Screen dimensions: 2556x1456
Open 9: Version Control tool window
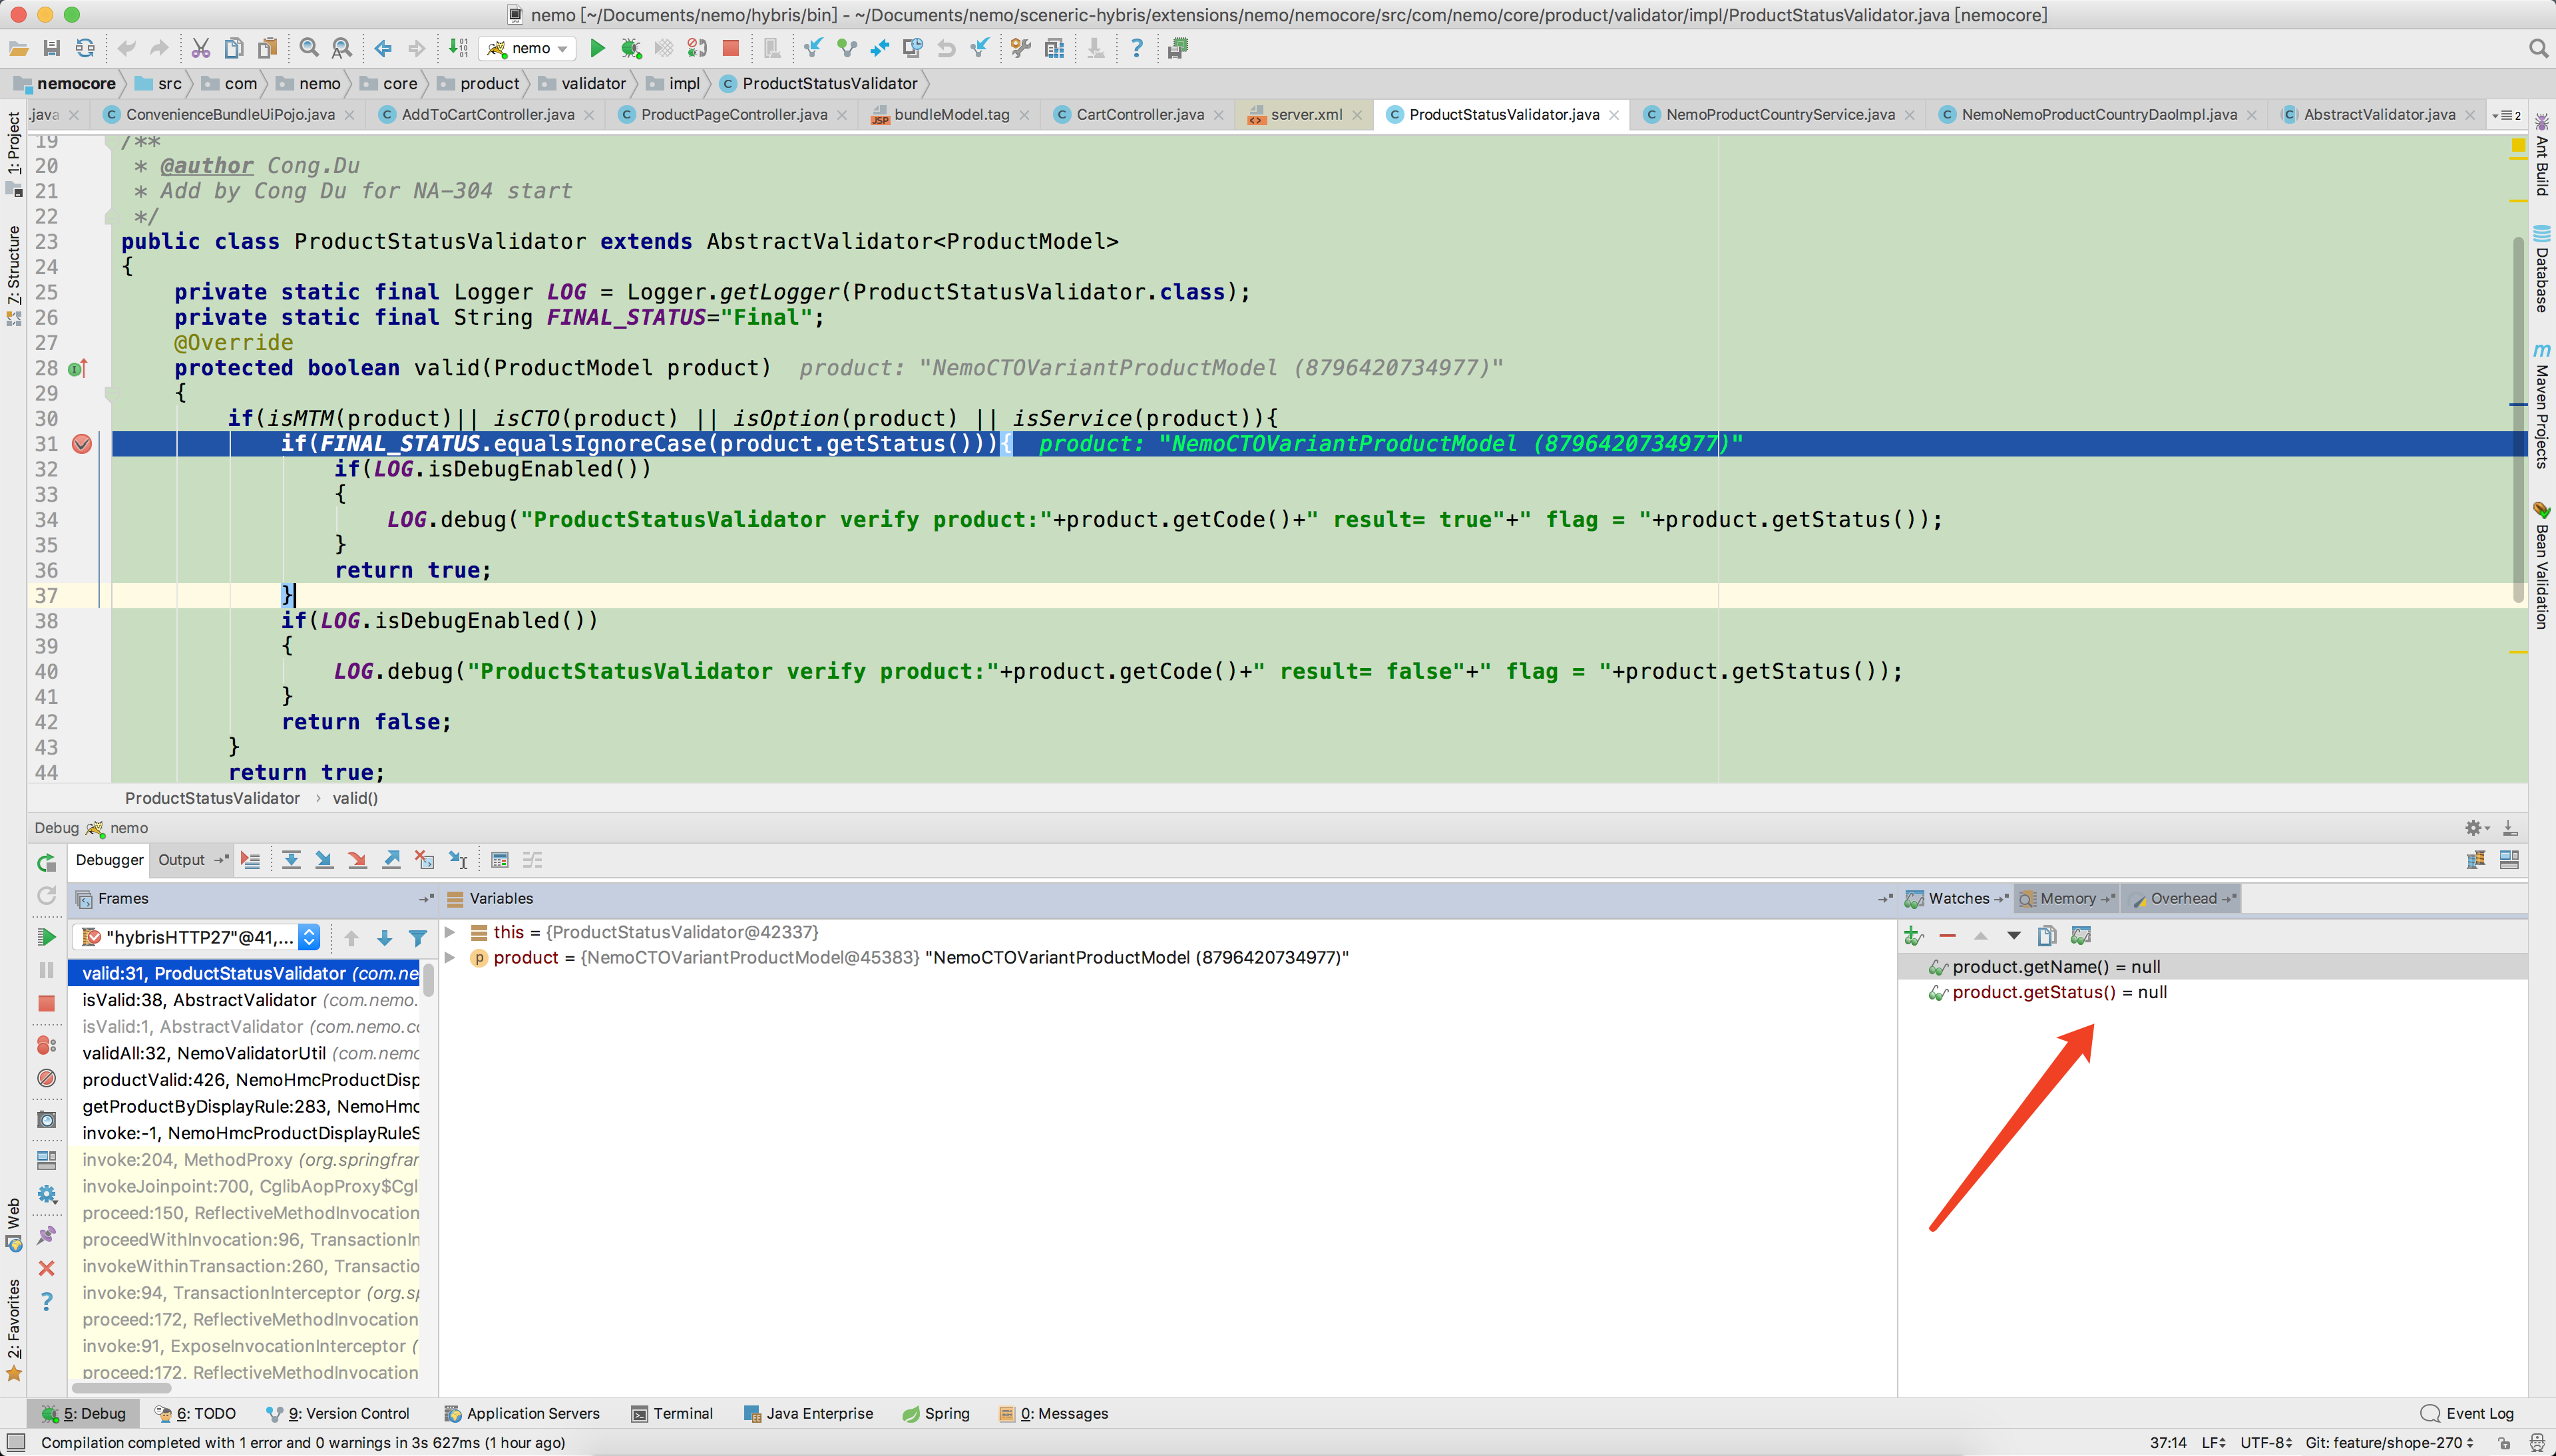coord(338,1413)
